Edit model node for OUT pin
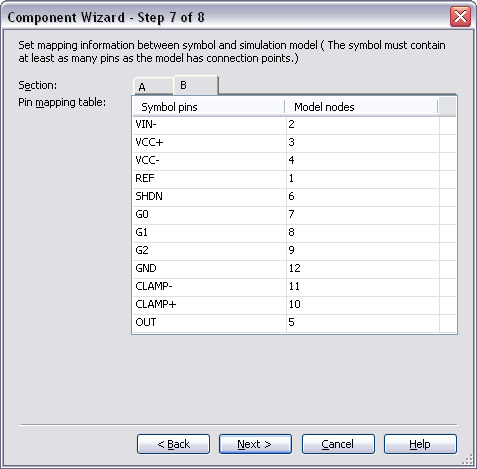This screenshot has width=477, height=469. 363,322
